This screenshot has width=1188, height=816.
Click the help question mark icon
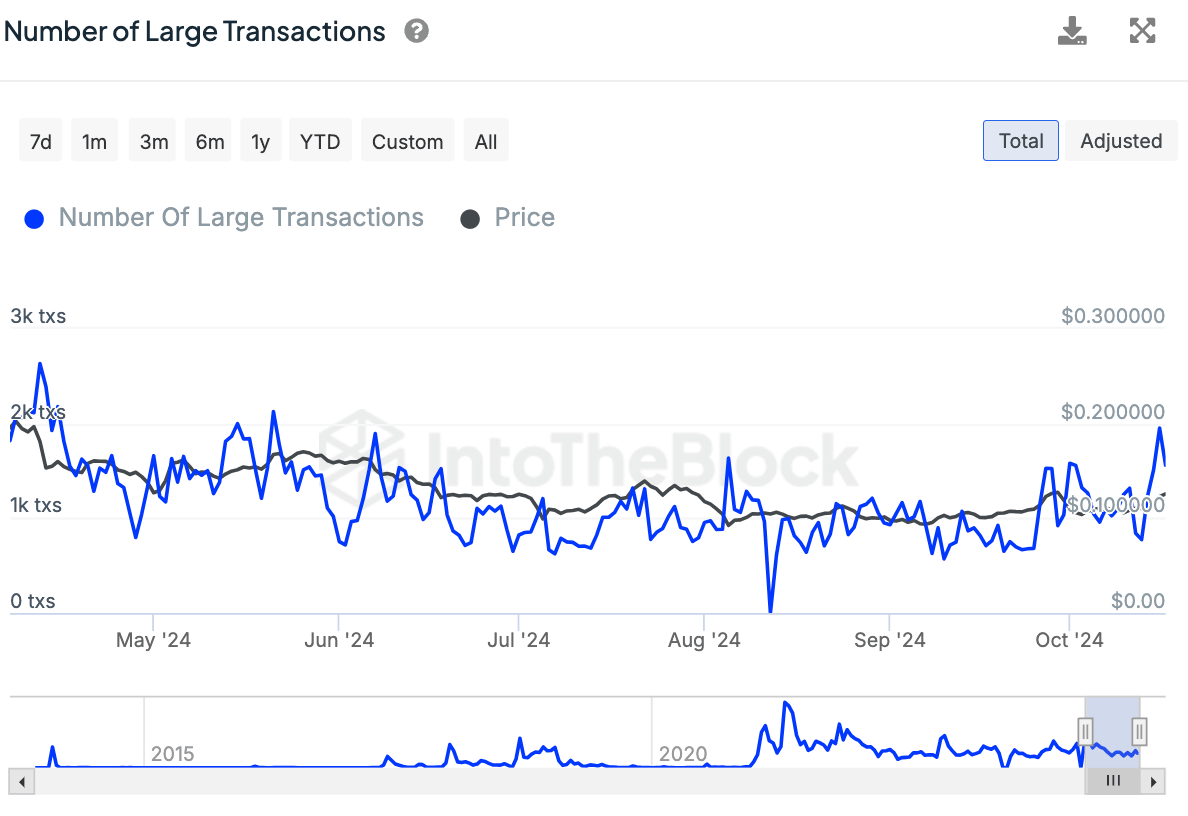tap(416, 31)
